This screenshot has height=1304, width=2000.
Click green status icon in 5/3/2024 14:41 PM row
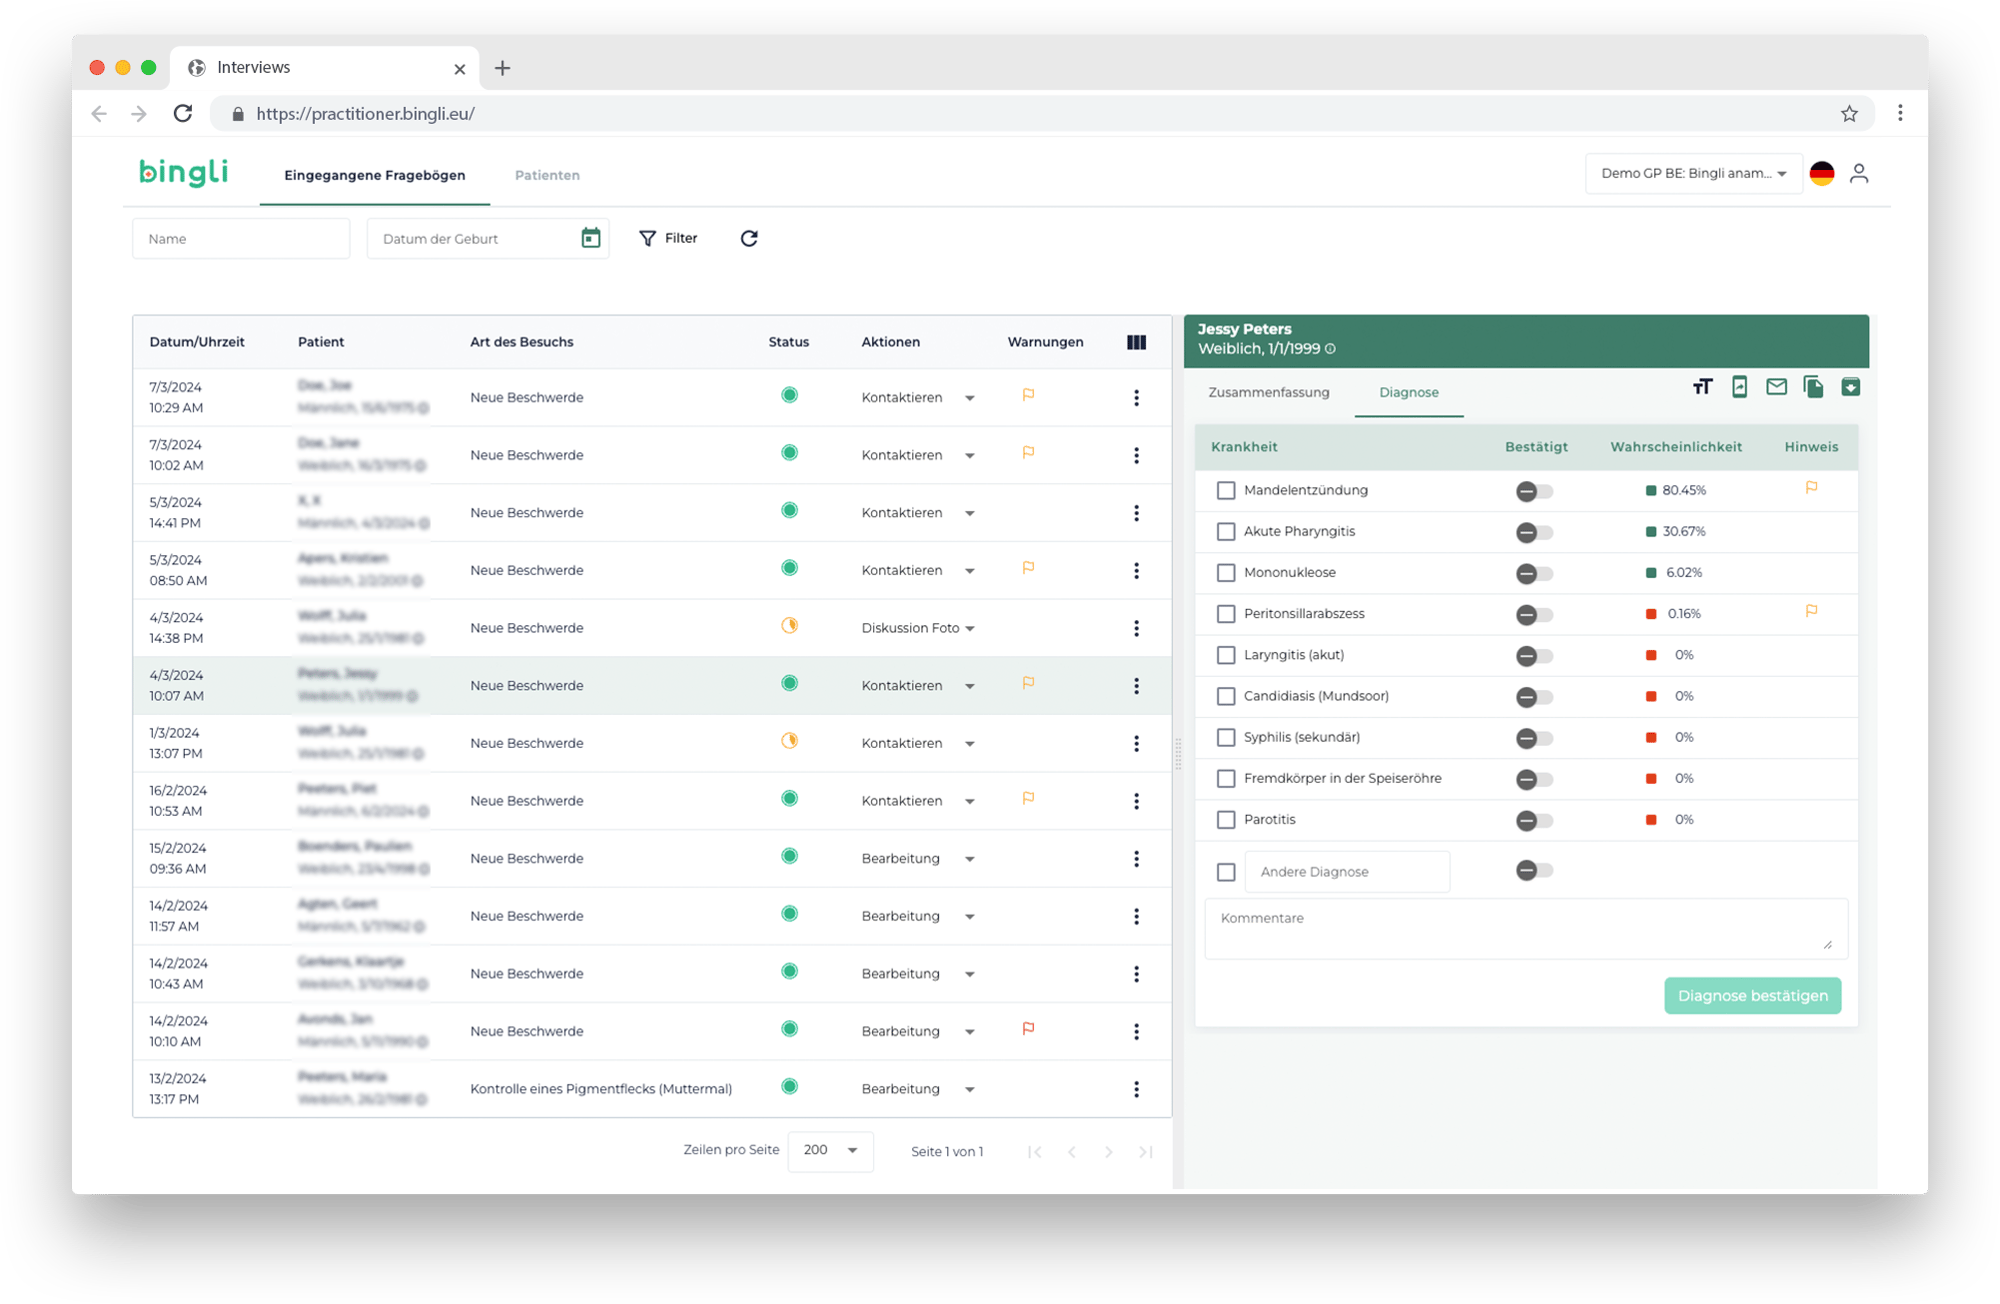(789, 511)
